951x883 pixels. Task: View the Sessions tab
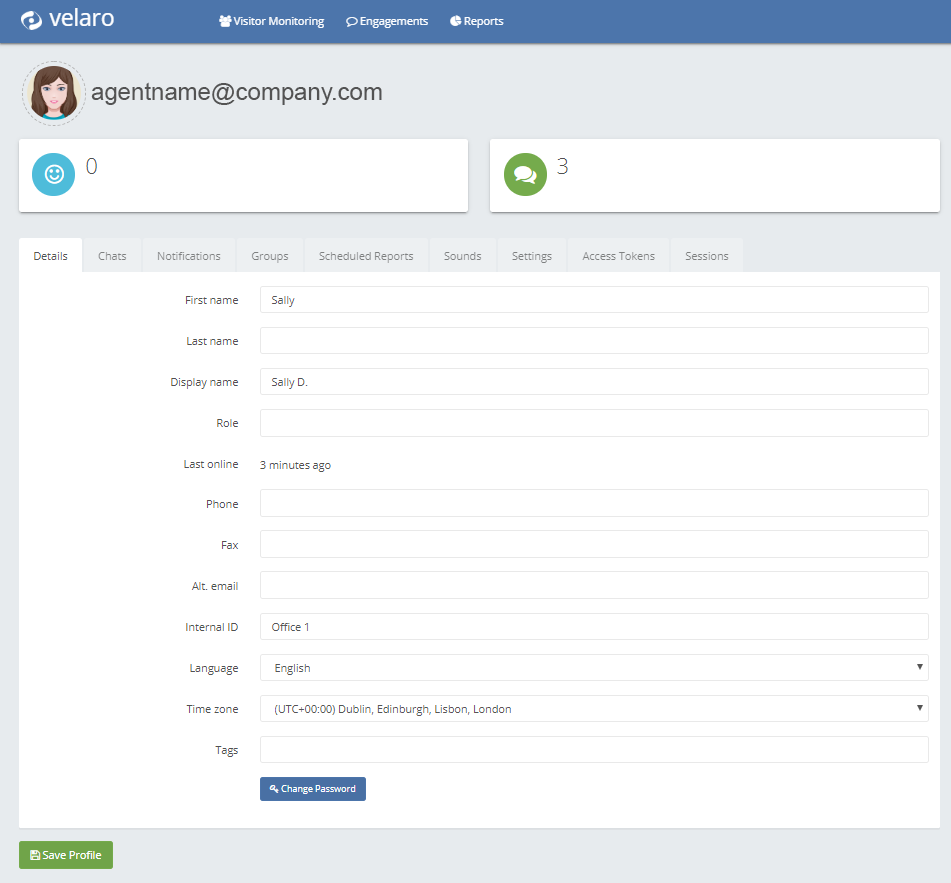(706, 256)
